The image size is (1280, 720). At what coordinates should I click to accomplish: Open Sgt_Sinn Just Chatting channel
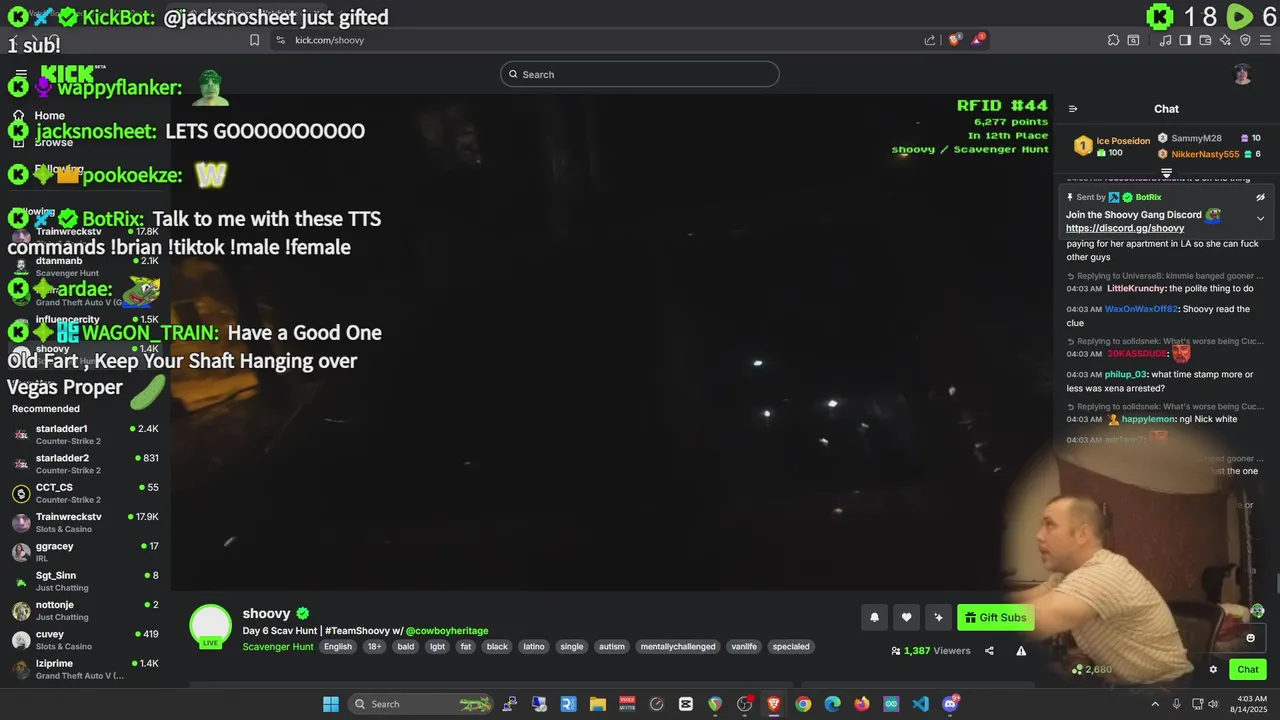[x=85, y=580]
